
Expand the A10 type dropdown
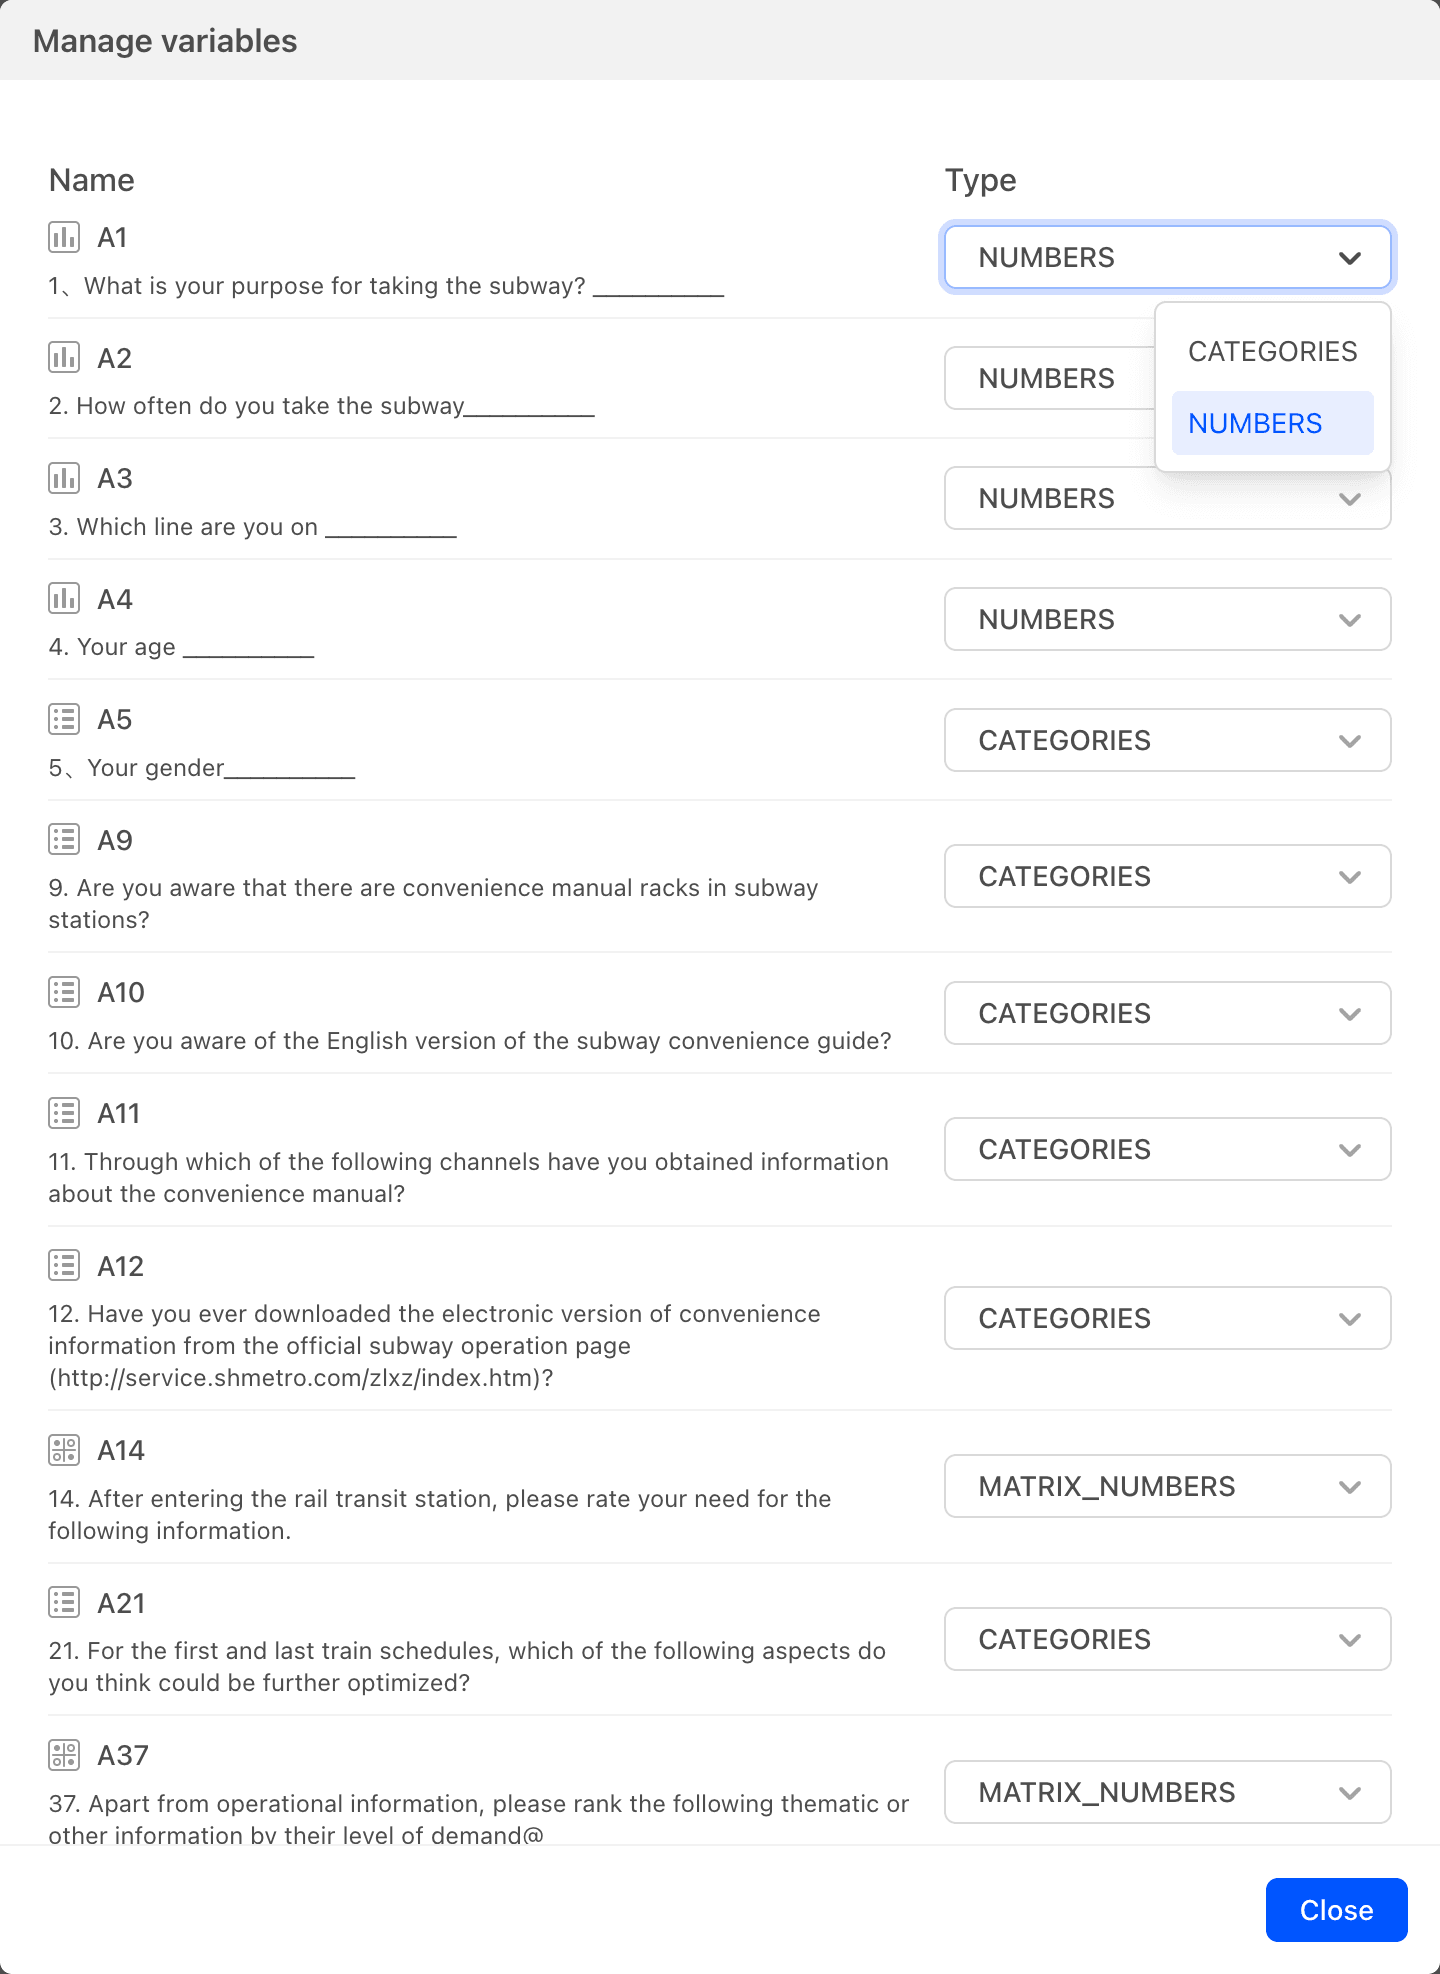coord(1167,1013)
